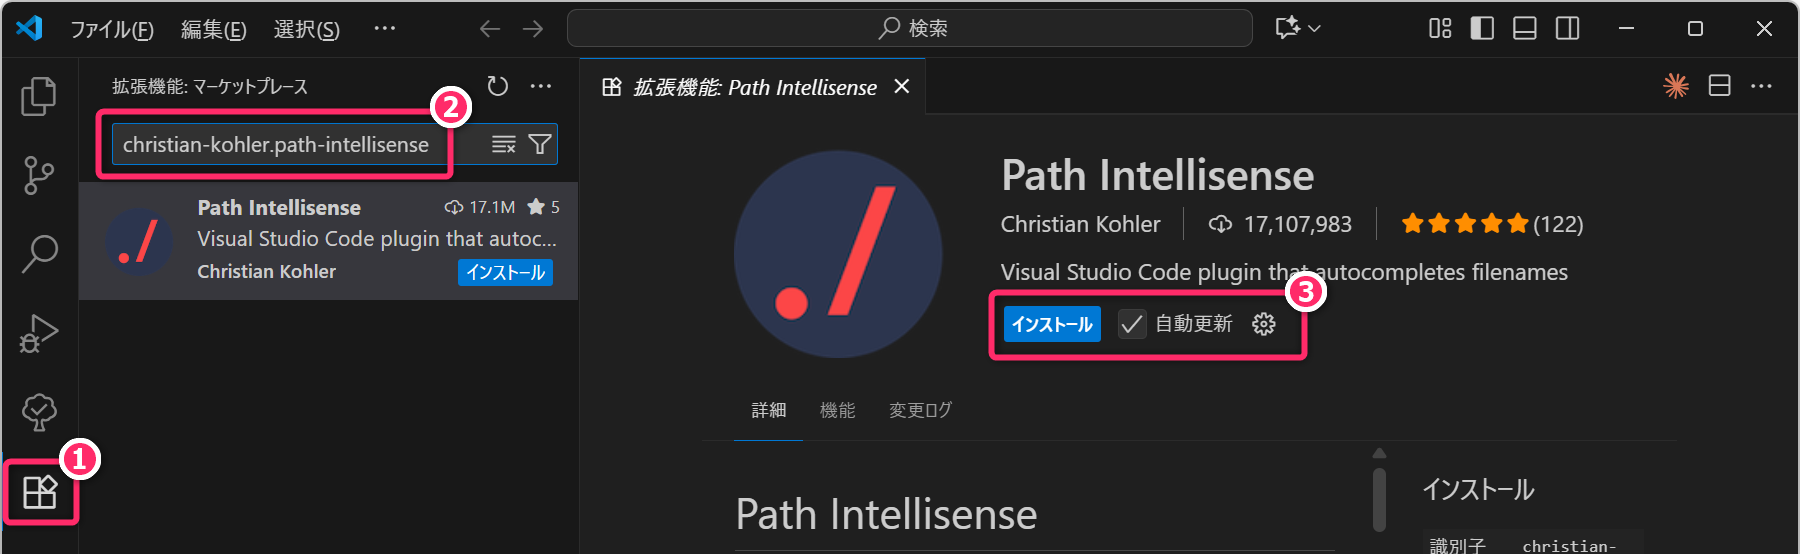Click the extension manage gear icon

(x=1264, y=324)
